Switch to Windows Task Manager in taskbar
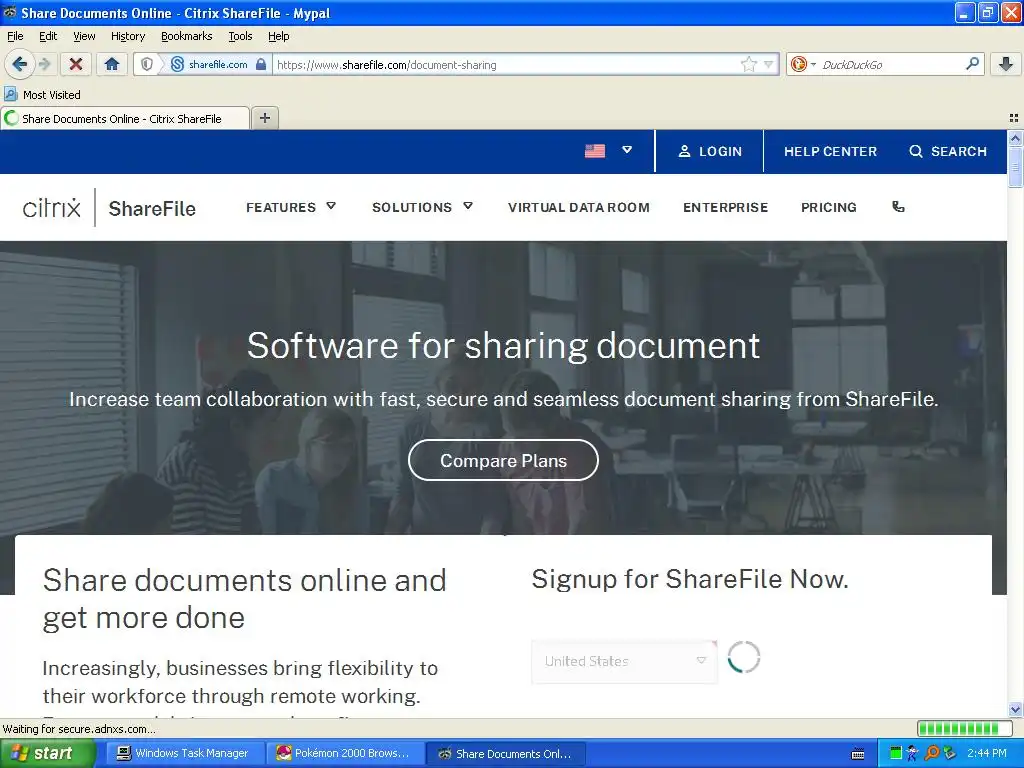The height and width of the screenshot is (768, 1024). (184, 754)
